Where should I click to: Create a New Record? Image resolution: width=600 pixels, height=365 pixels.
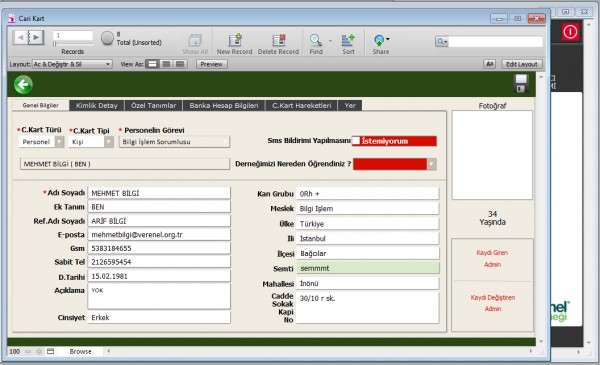coord(235,40)
